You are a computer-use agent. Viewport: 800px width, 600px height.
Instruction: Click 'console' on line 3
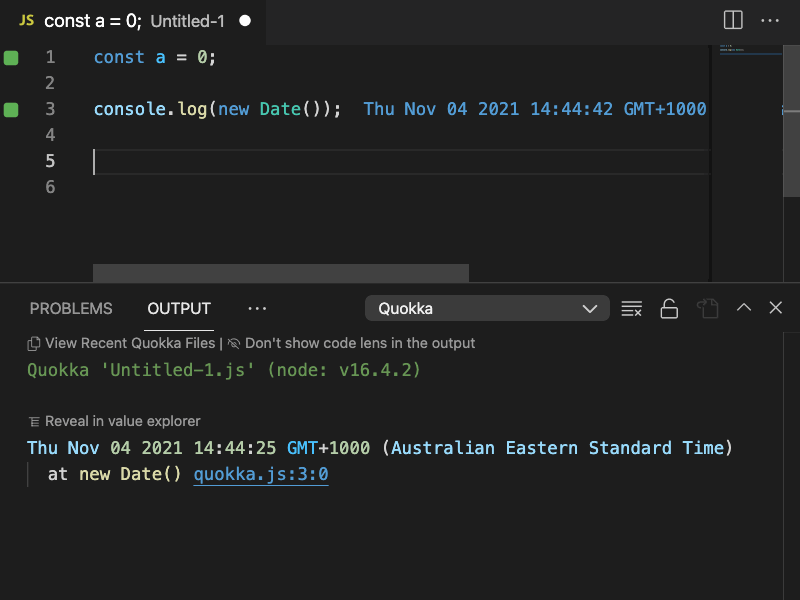pos(130,109)
